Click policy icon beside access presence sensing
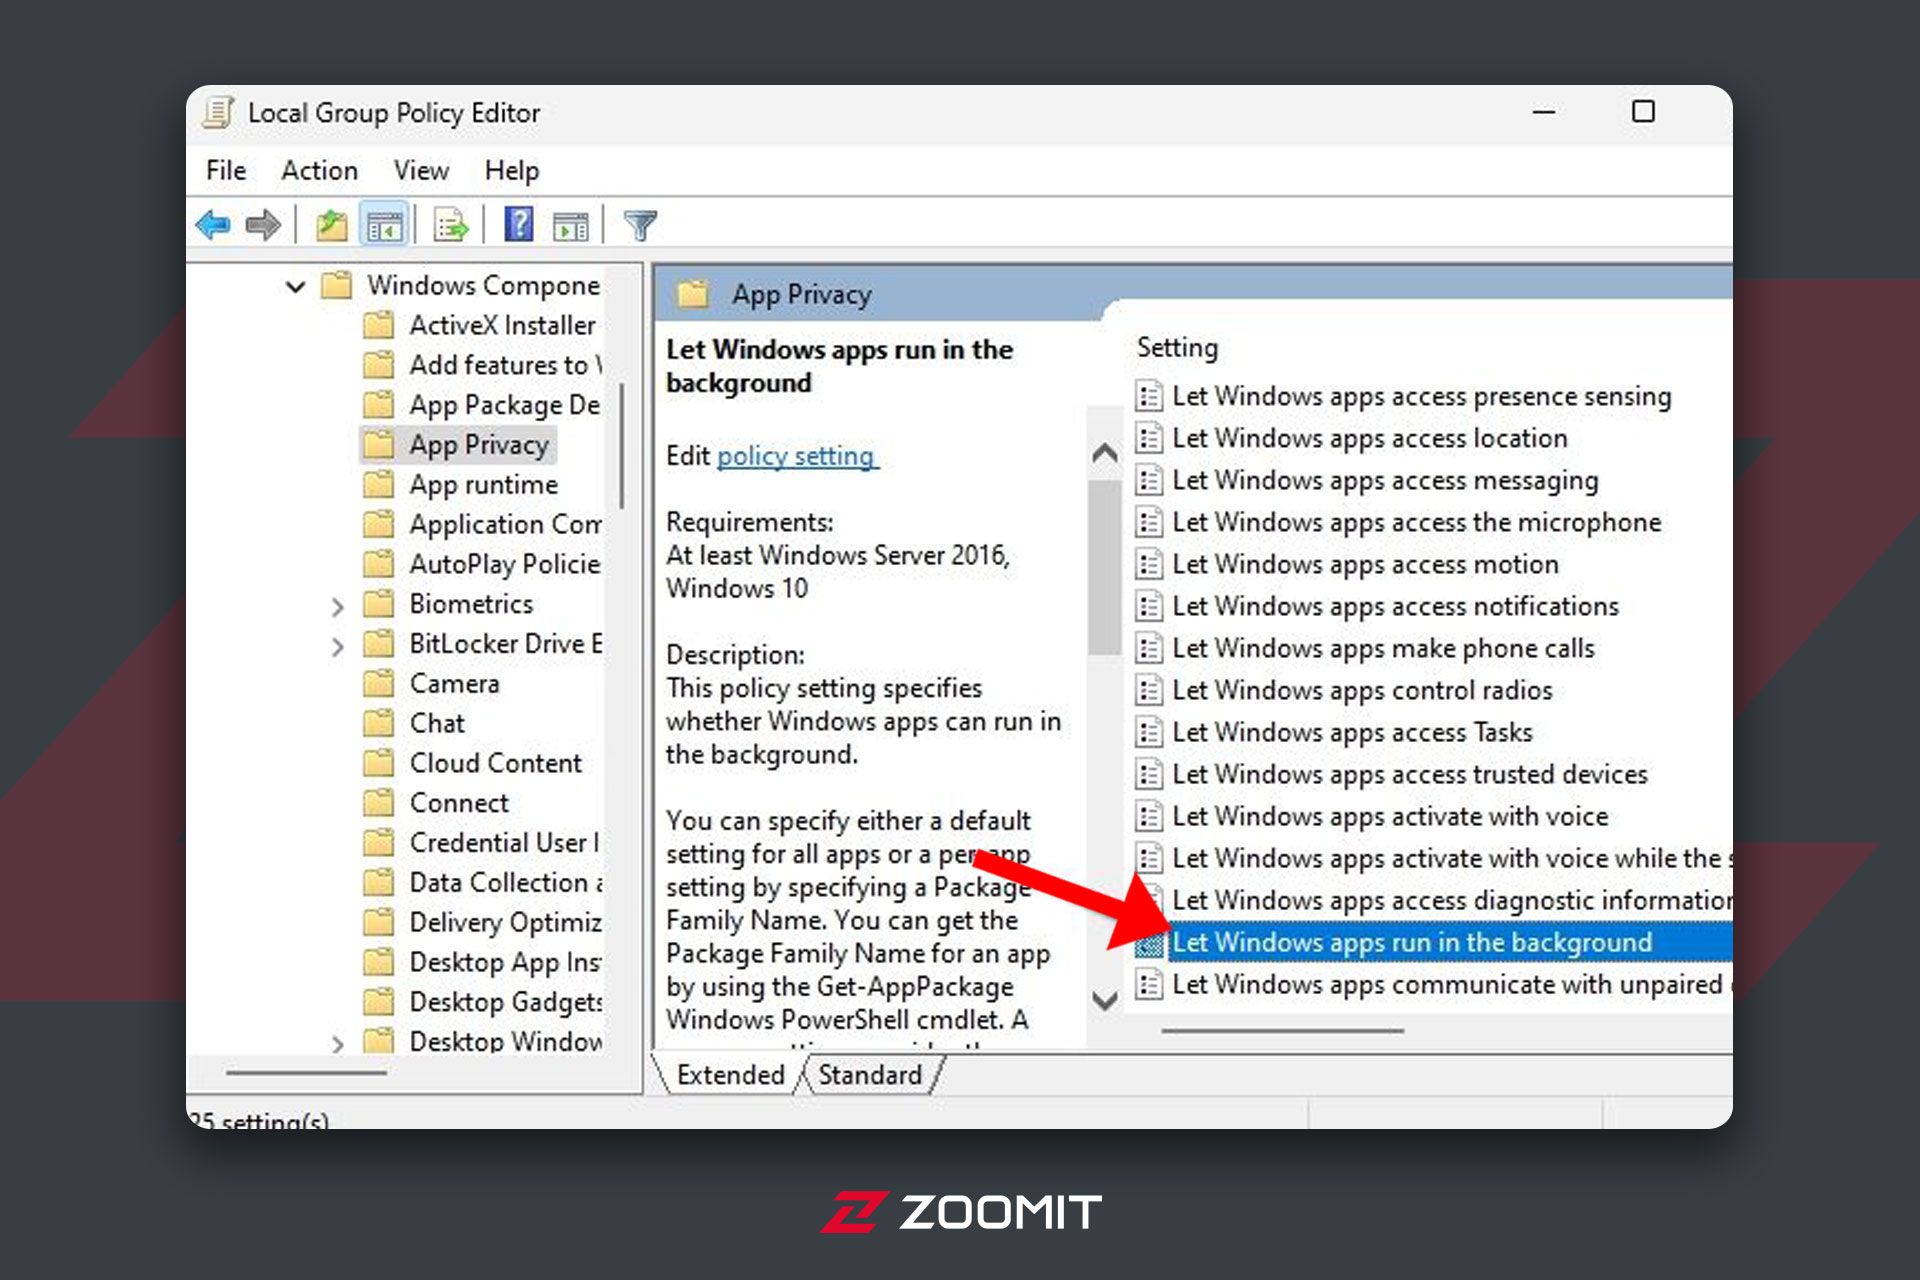1920x1280 pixels. pos(1149,396)
